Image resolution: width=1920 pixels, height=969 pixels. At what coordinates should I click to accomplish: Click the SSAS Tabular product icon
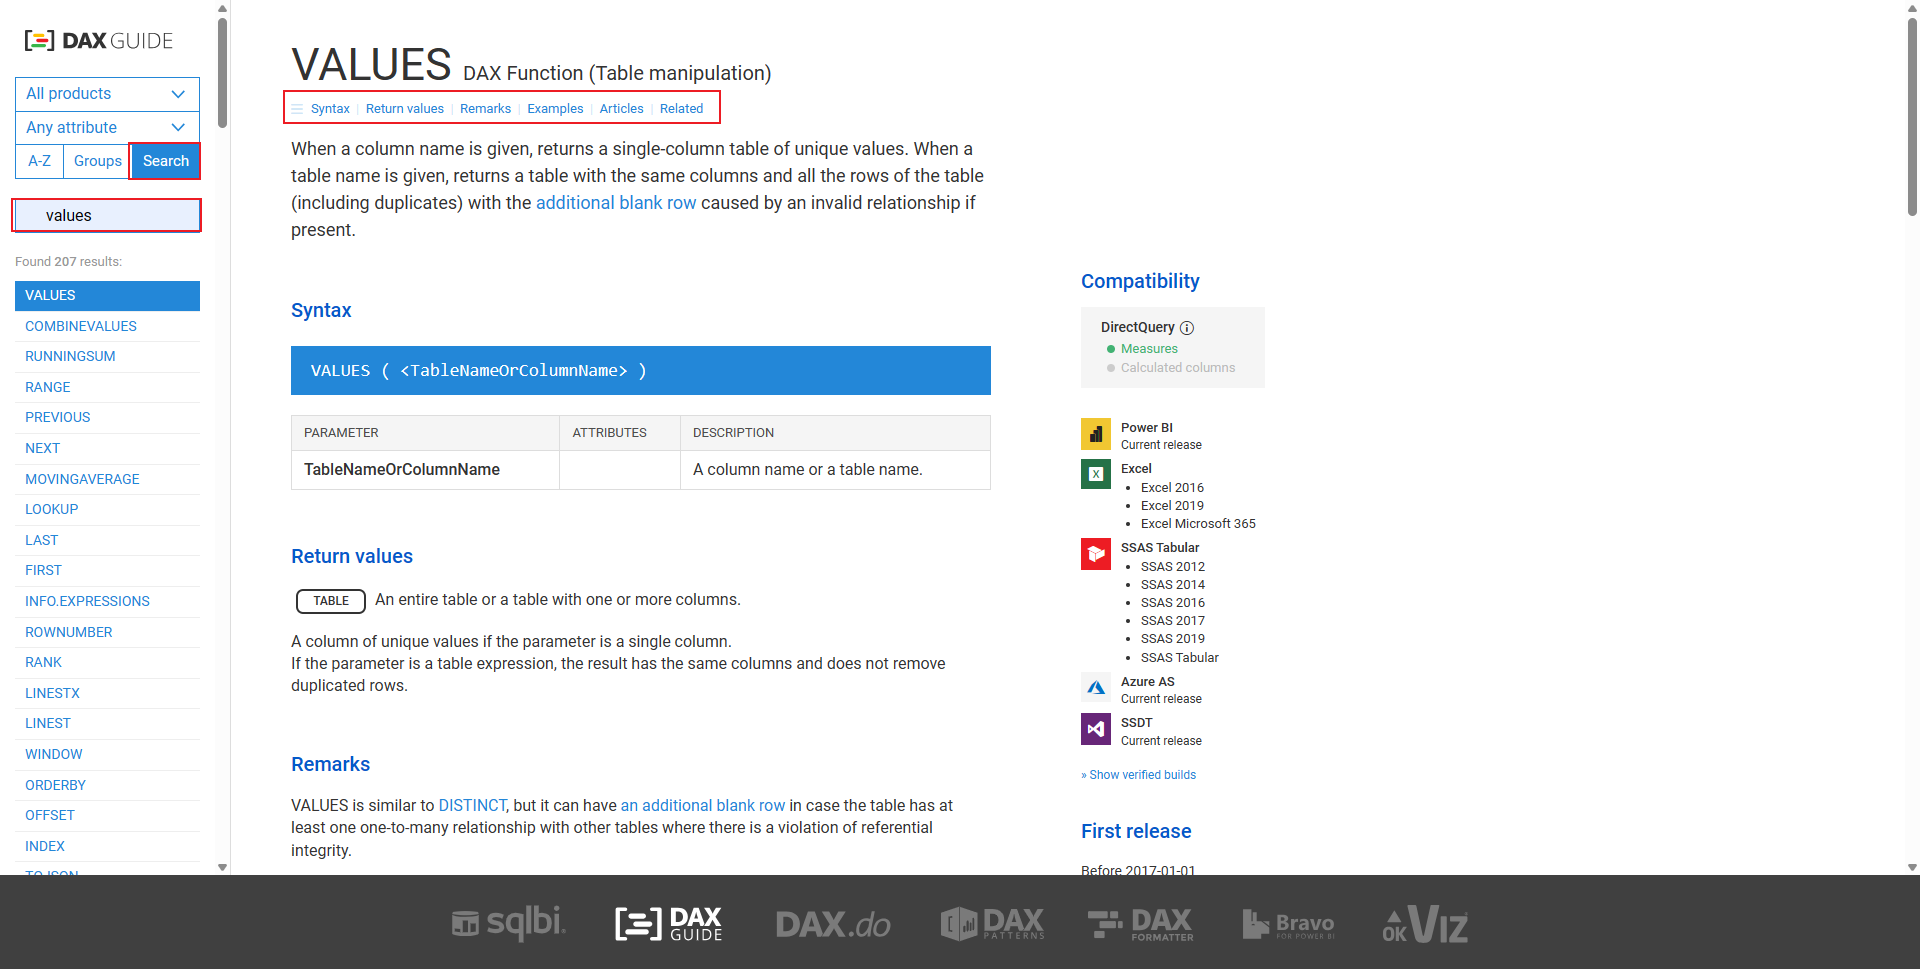[1096, 553]
